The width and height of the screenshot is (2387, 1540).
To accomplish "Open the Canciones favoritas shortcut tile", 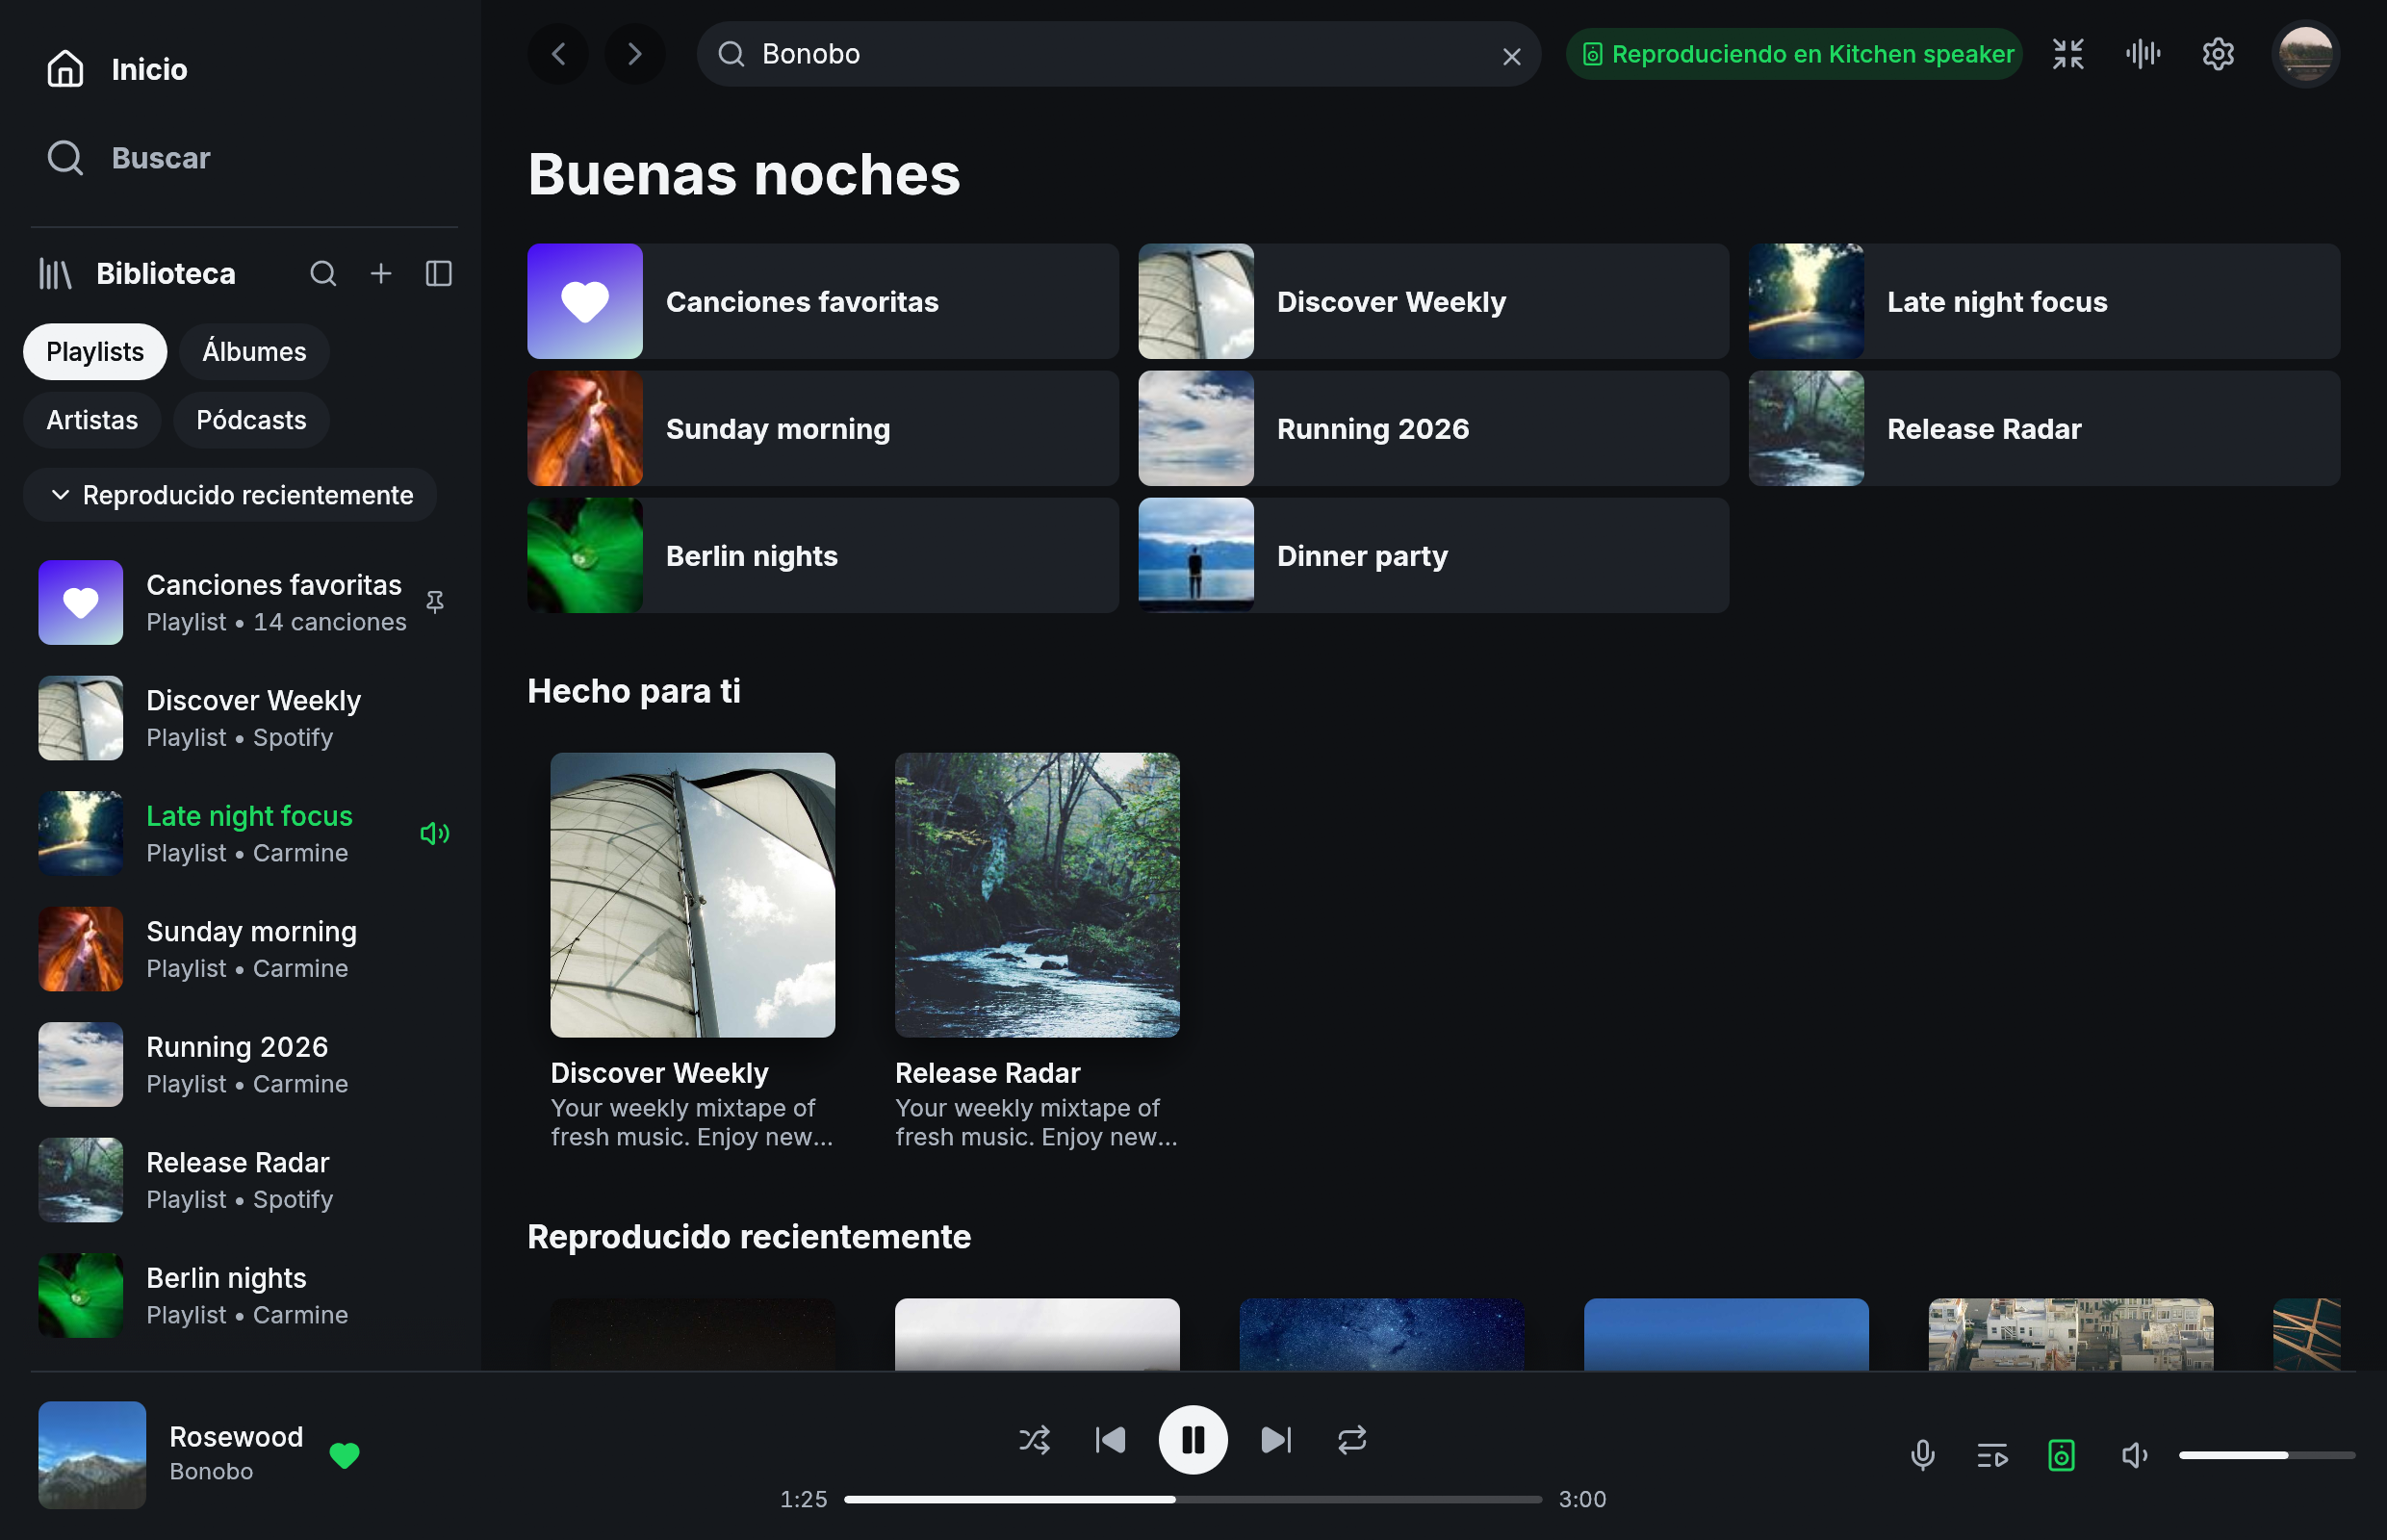I will click(822, 301).
